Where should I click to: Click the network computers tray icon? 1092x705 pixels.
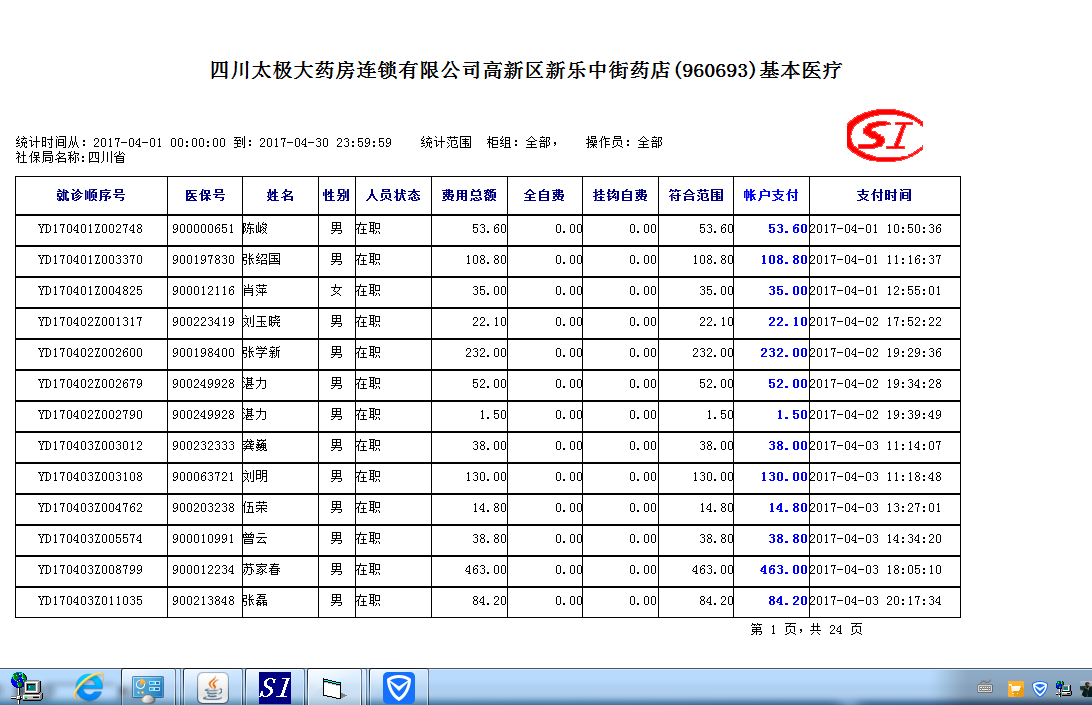(x=1063, y=689)
